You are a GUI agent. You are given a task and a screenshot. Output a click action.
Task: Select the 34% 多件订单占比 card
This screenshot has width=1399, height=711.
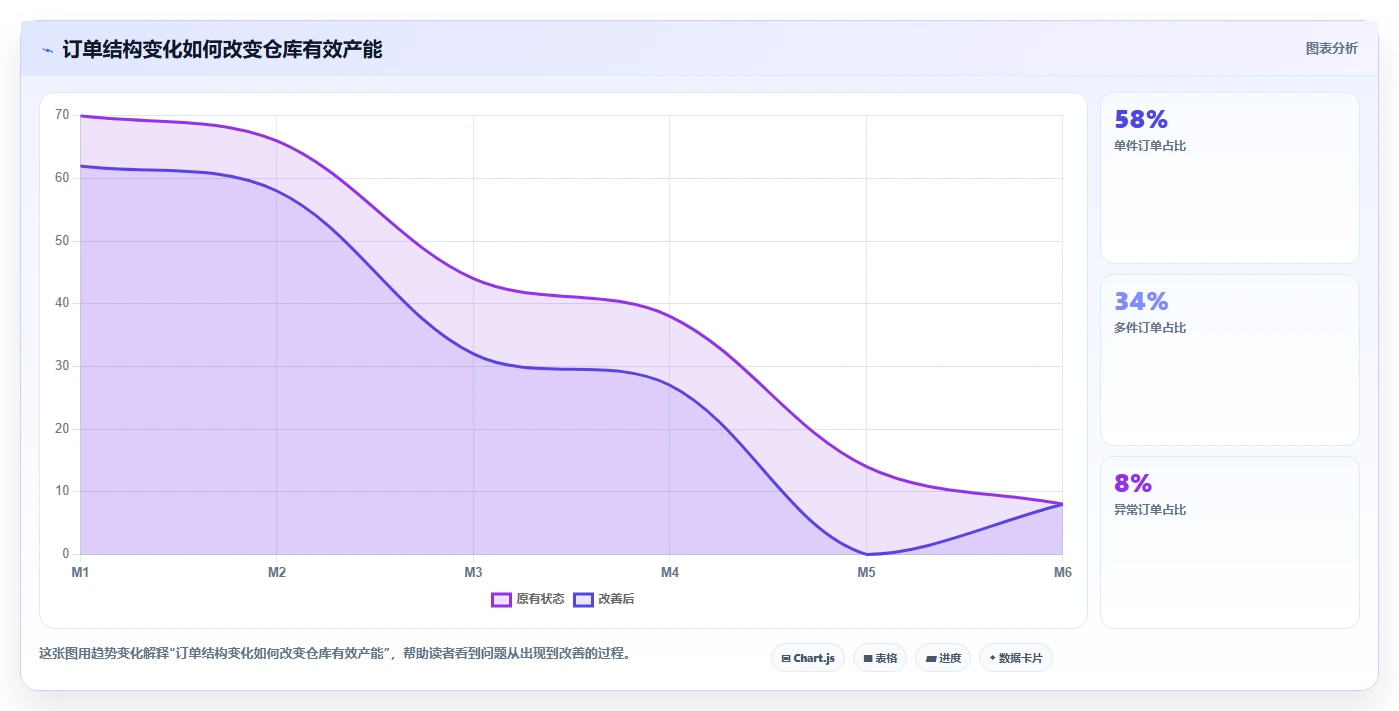pos(1230,360)
